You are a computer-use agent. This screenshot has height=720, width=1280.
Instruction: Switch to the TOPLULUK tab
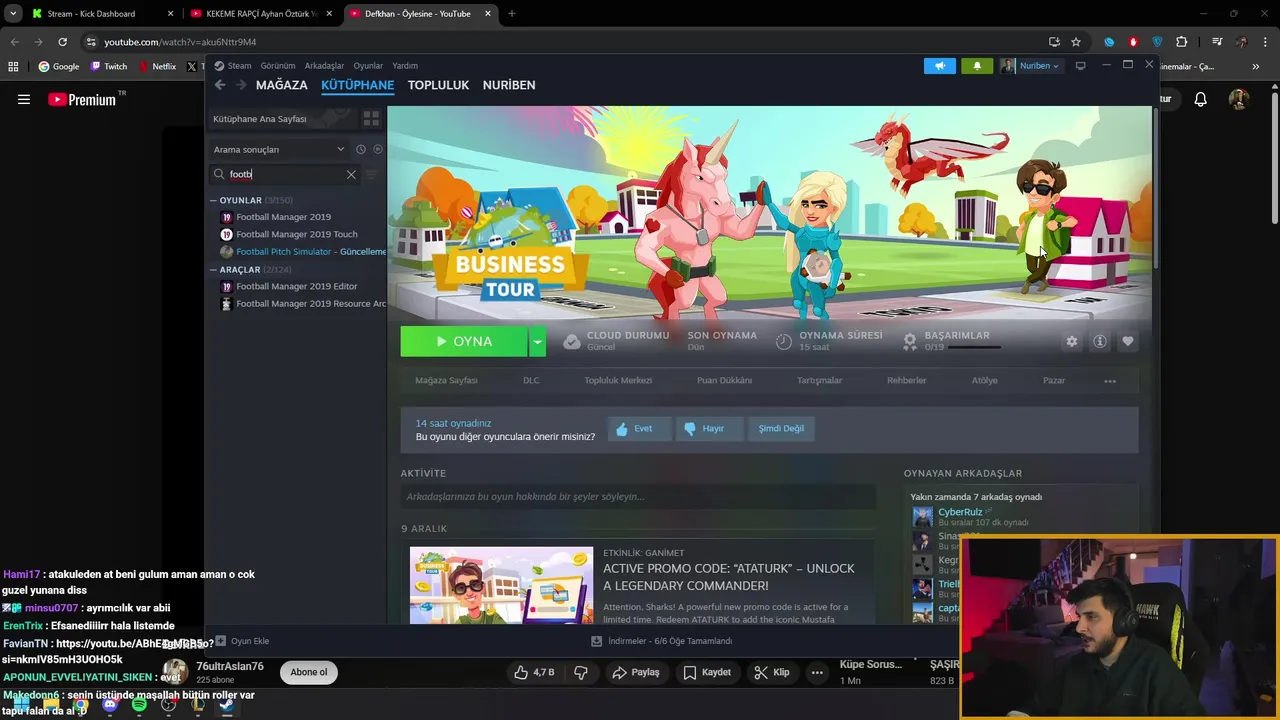(438, 85)
